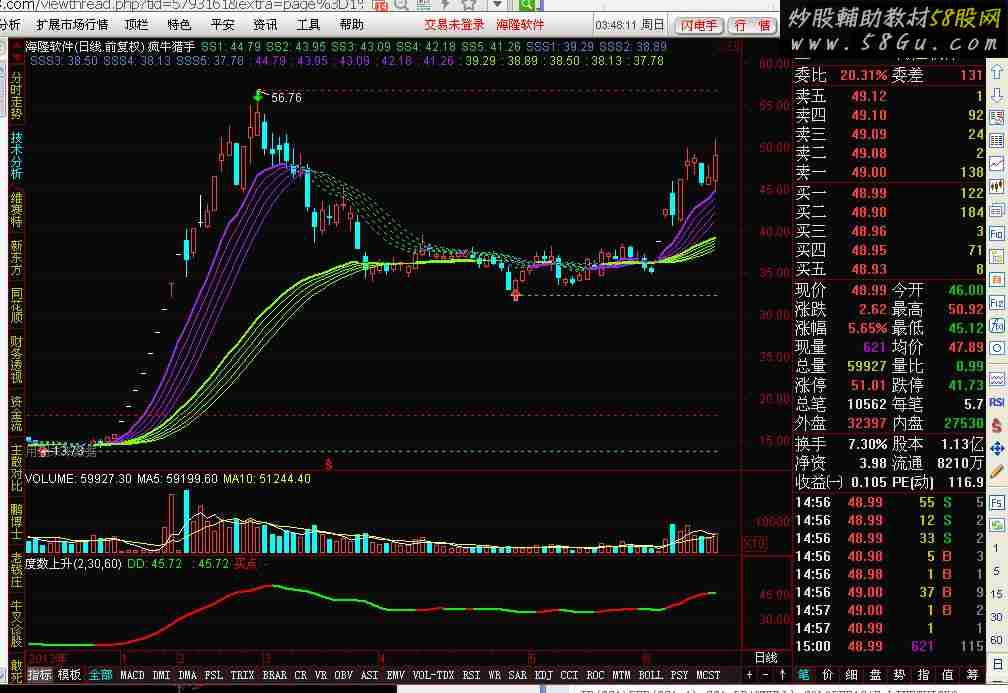Switch to the 值 tab in quote panel
Screen dimensions: 1008x693
947,675
